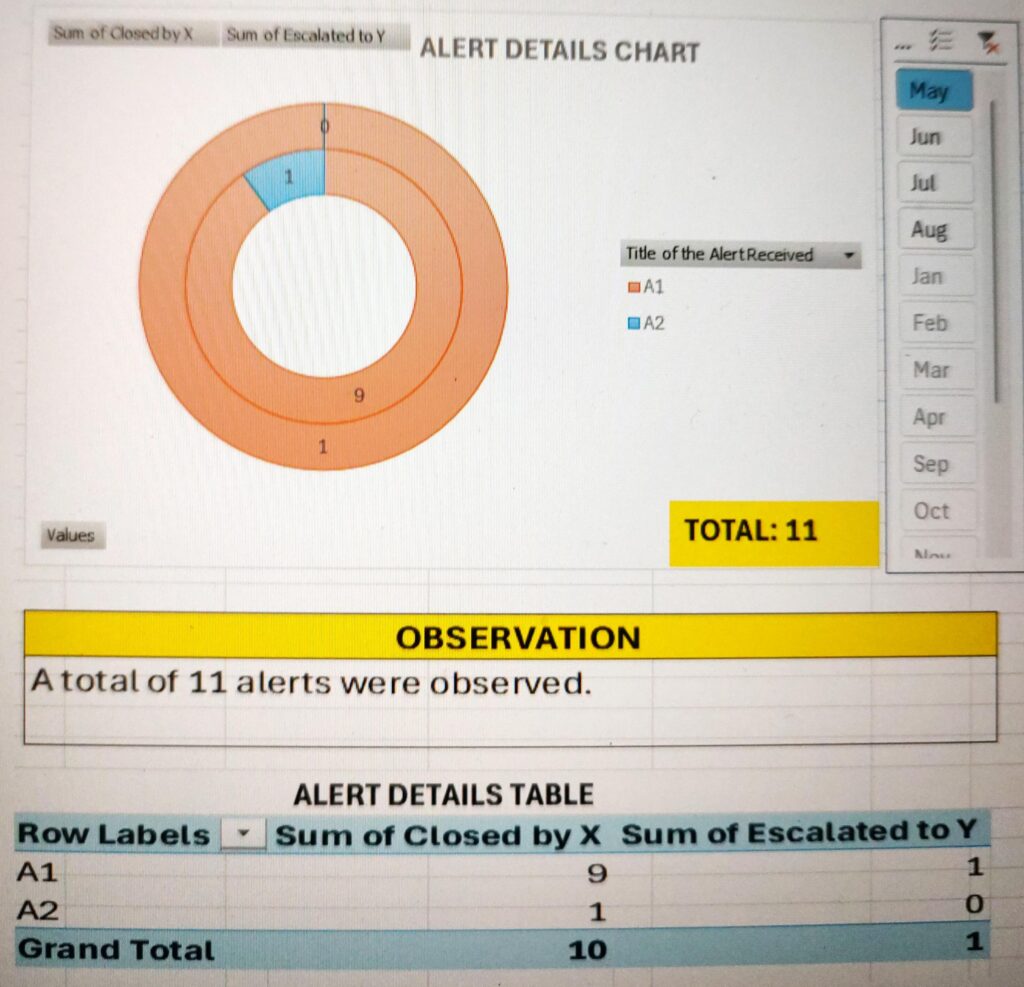Viewport: 1024px width, 987px height.
Task: Click the slicer vertical scrollbar
Action: pyautogui.click(x=994, y=250)
